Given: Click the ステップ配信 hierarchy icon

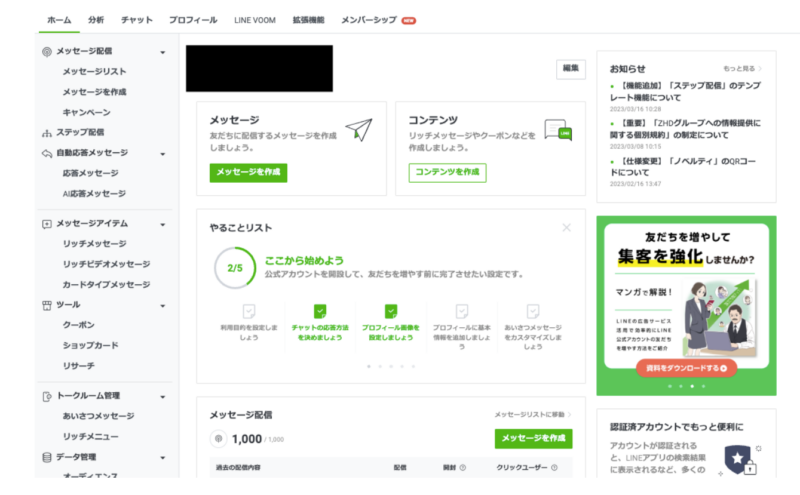Looking at the screenshot, I should click(x=47, y=133).
